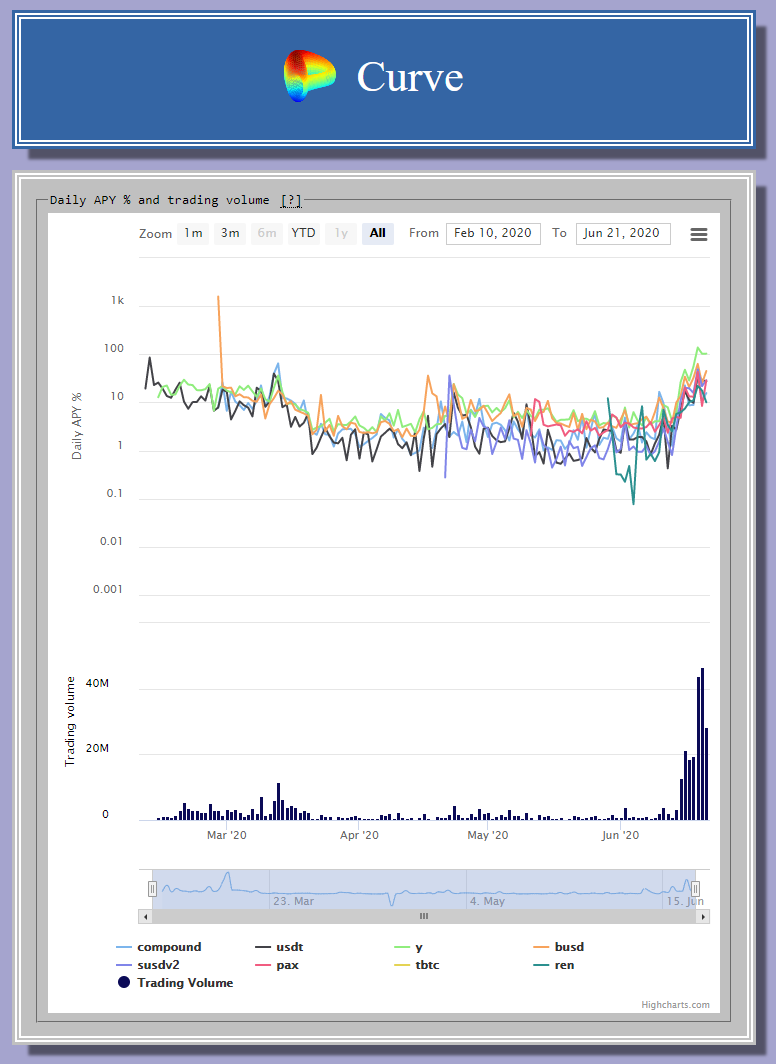Select the 3m zoom range

click(x=230, y=234)
